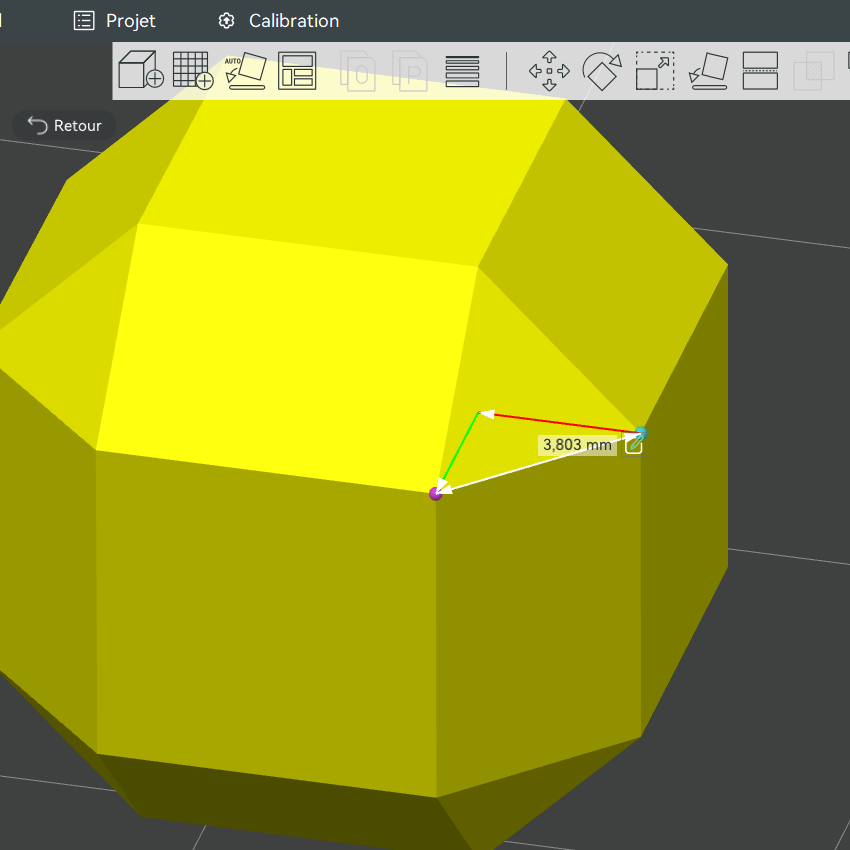Click the Add primitive cube icon
This screenshot has height=850, width=850.
(x=141, y=69)
